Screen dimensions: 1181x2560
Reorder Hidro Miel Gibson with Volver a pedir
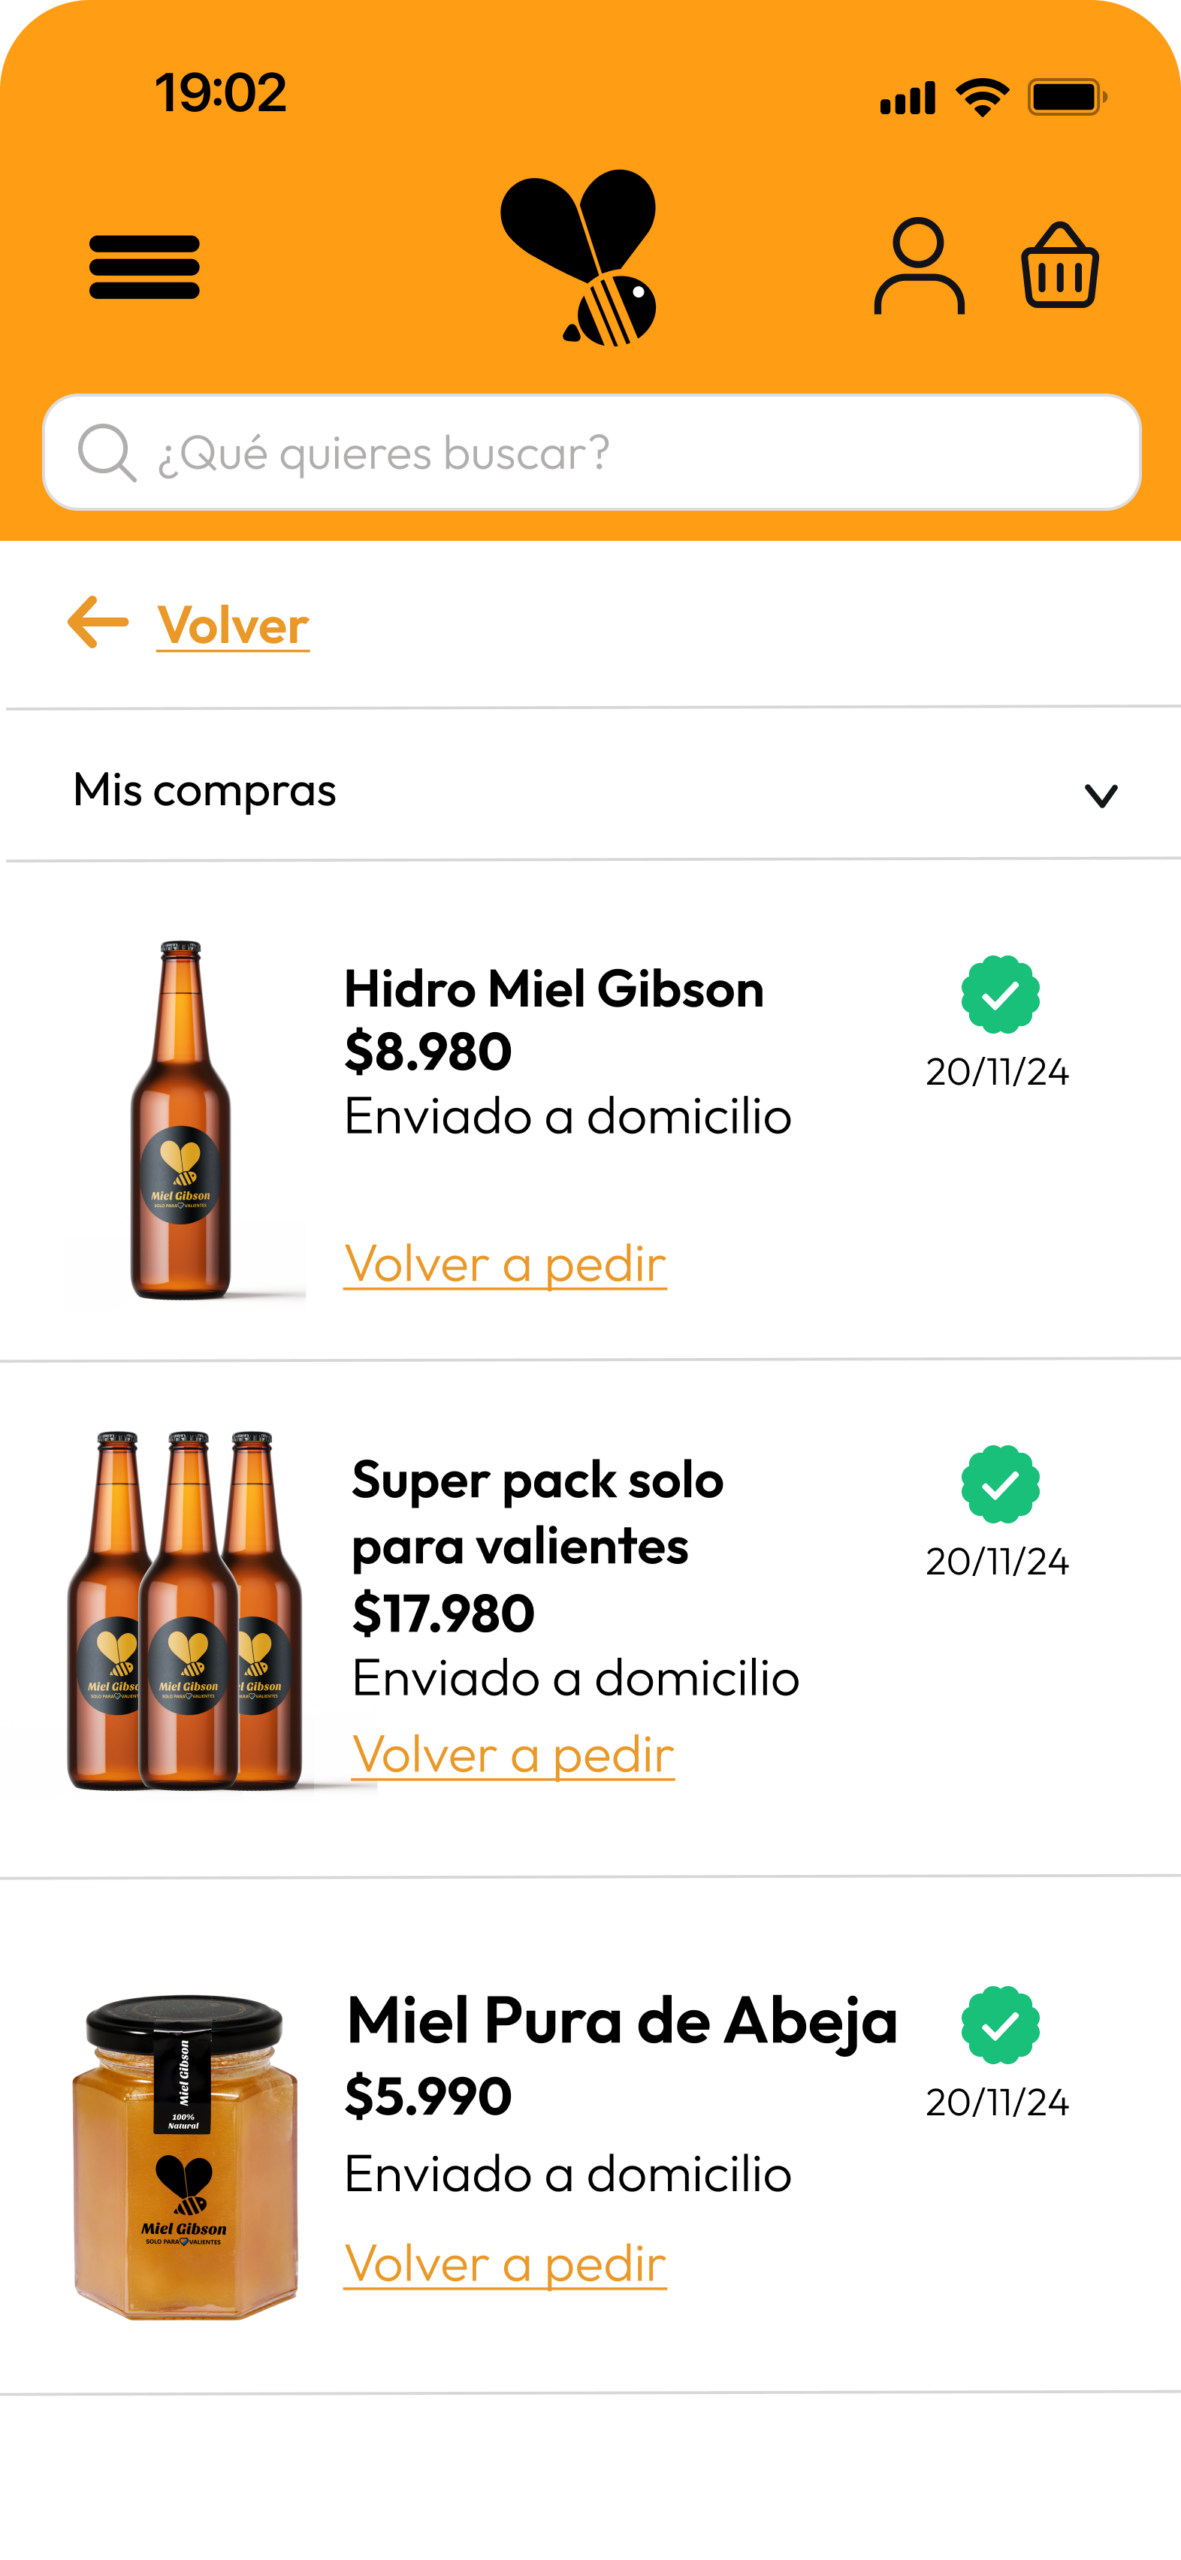505,1264
